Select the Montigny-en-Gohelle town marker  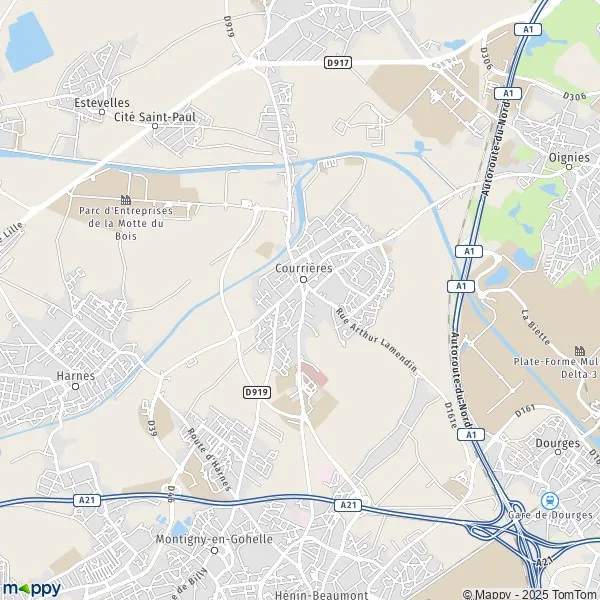tap(215, 550)
